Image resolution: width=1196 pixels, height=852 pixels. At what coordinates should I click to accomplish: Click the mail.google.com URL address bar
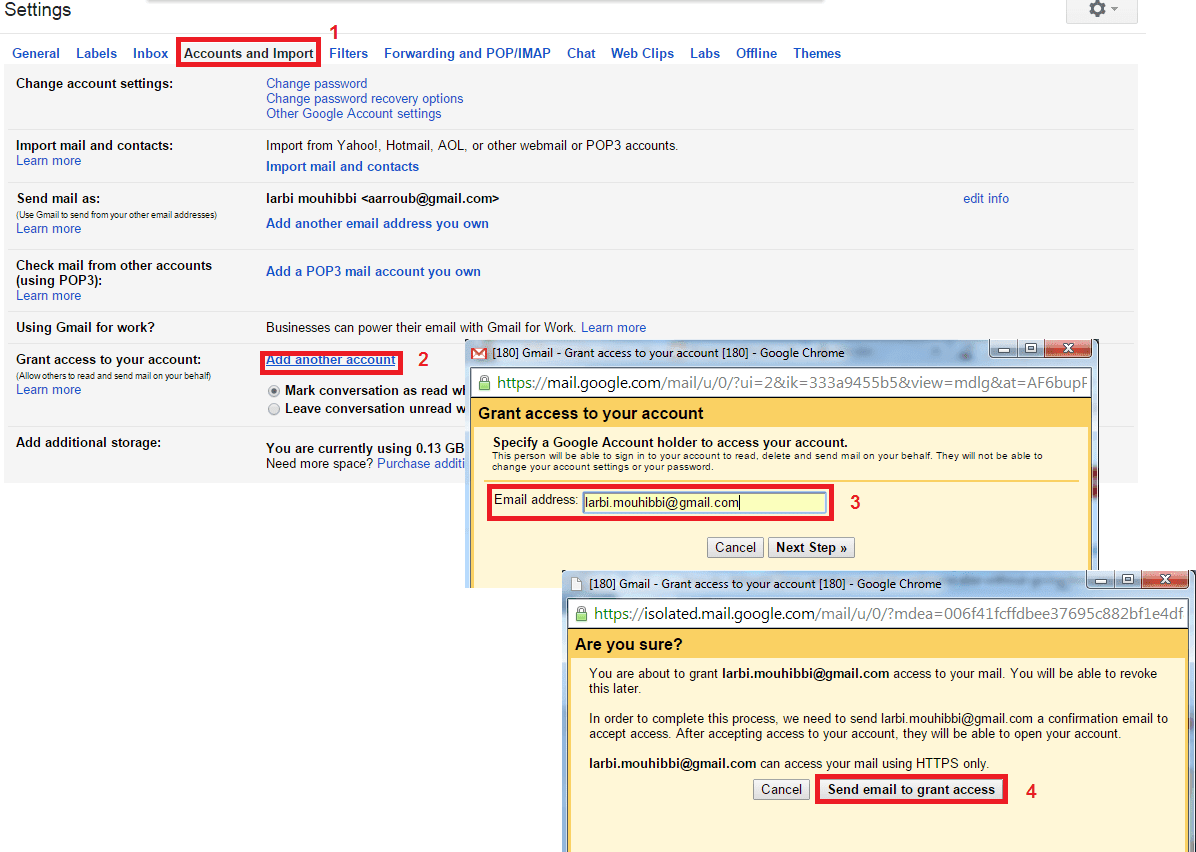(x=781, y=383)
